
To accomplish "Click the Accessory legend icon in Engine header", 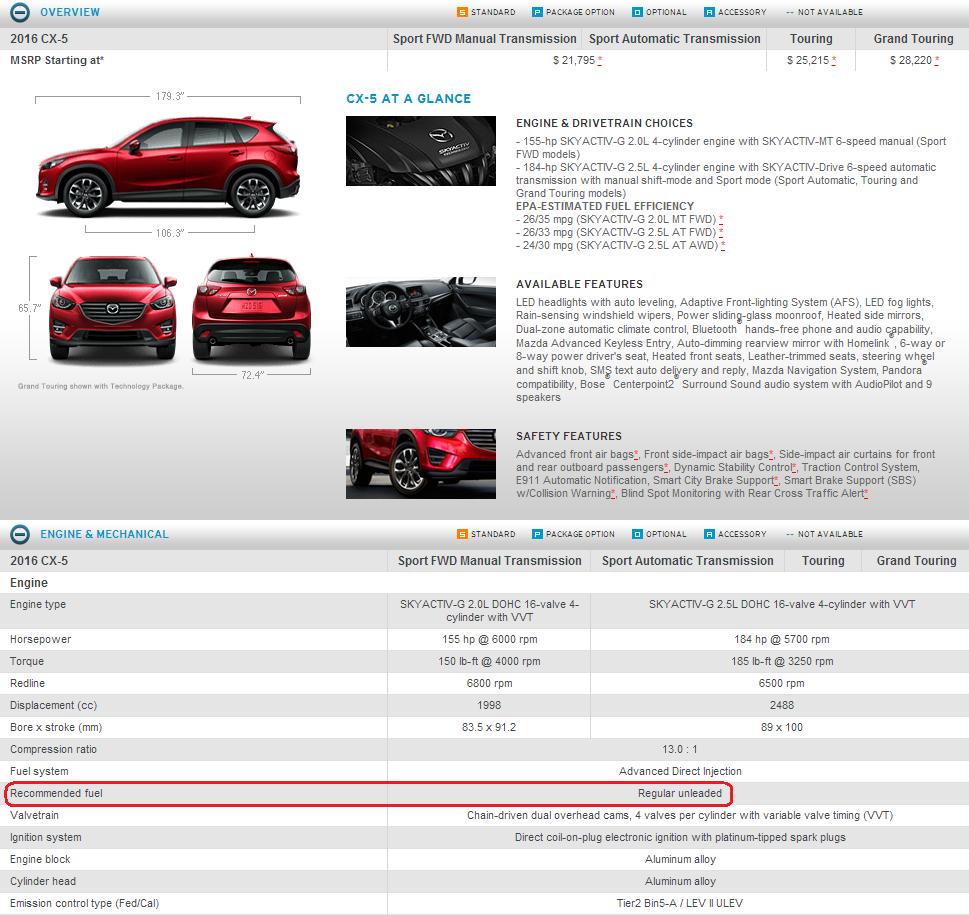I will click(709, 534).
